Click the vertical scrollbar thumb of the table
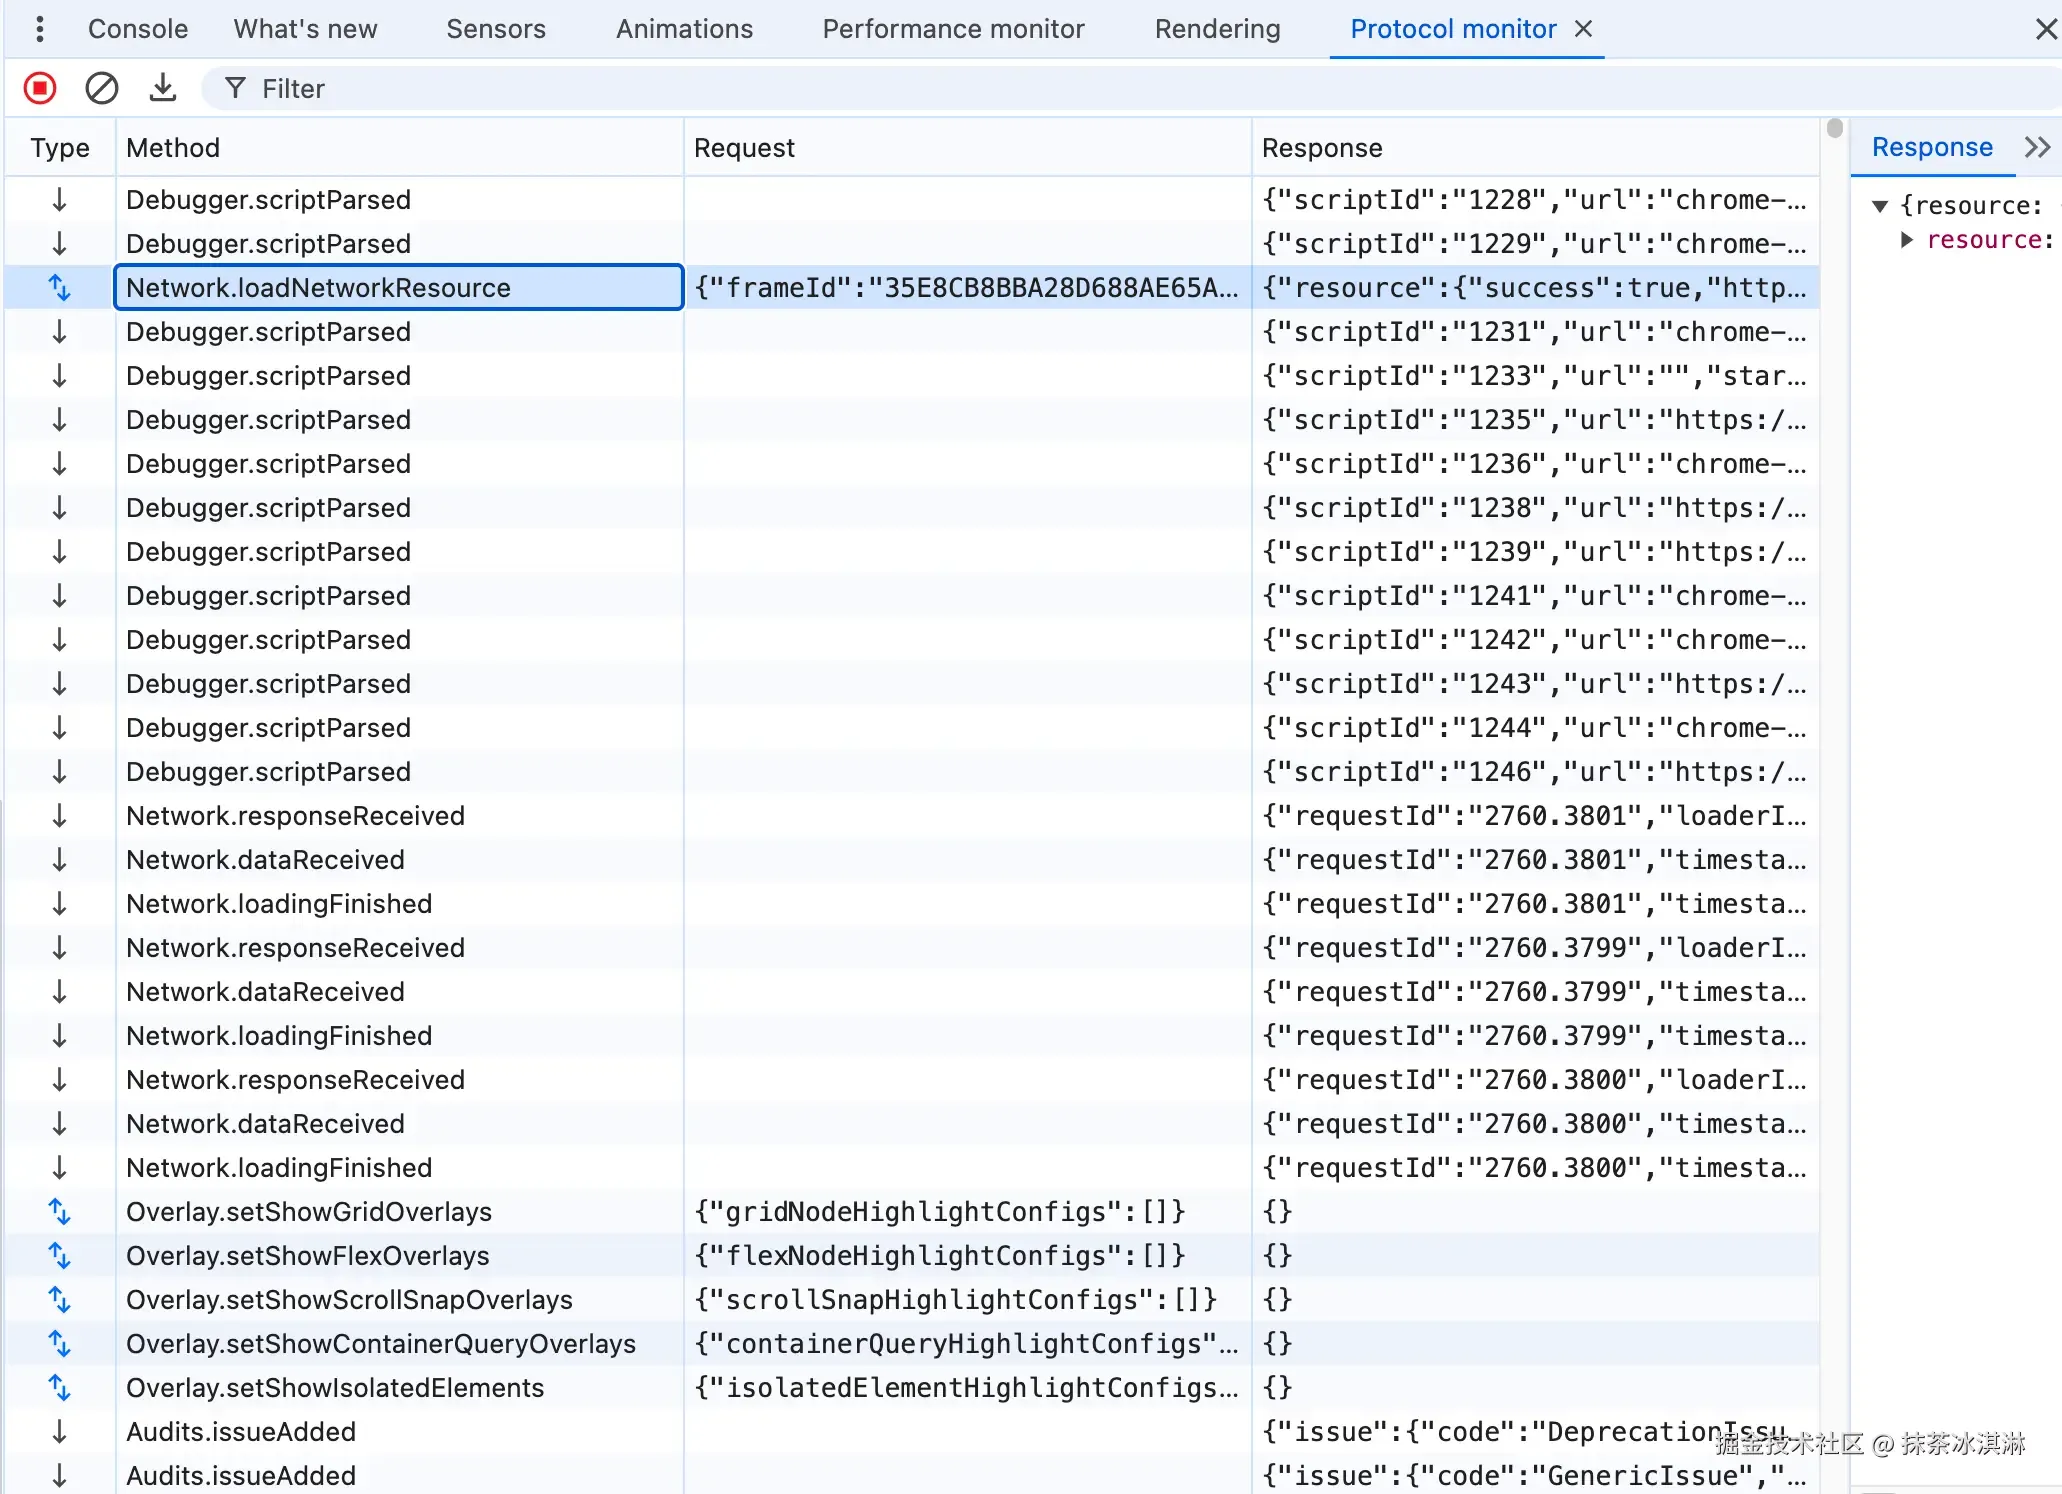2062x1494 pixels. point(1834,128)
